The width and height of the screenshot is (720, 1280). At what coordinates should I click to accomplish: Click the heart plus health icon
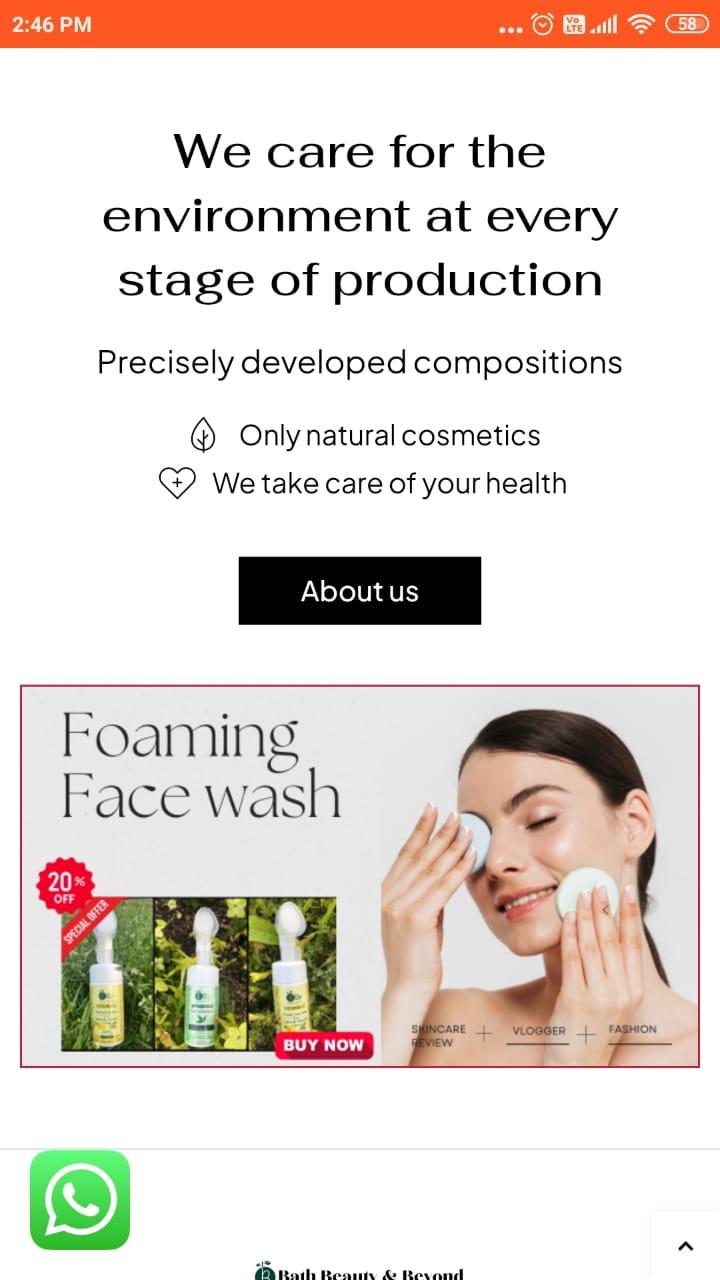[177, 484]
